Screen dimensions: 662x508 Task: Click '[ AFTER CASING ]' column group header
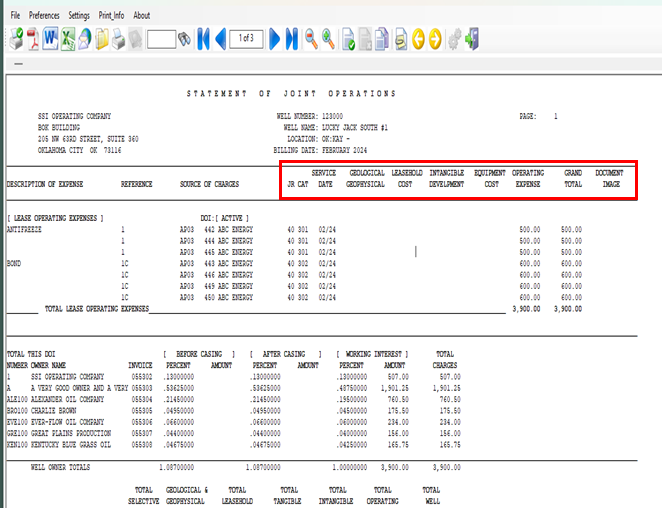(x=285, y=354)
